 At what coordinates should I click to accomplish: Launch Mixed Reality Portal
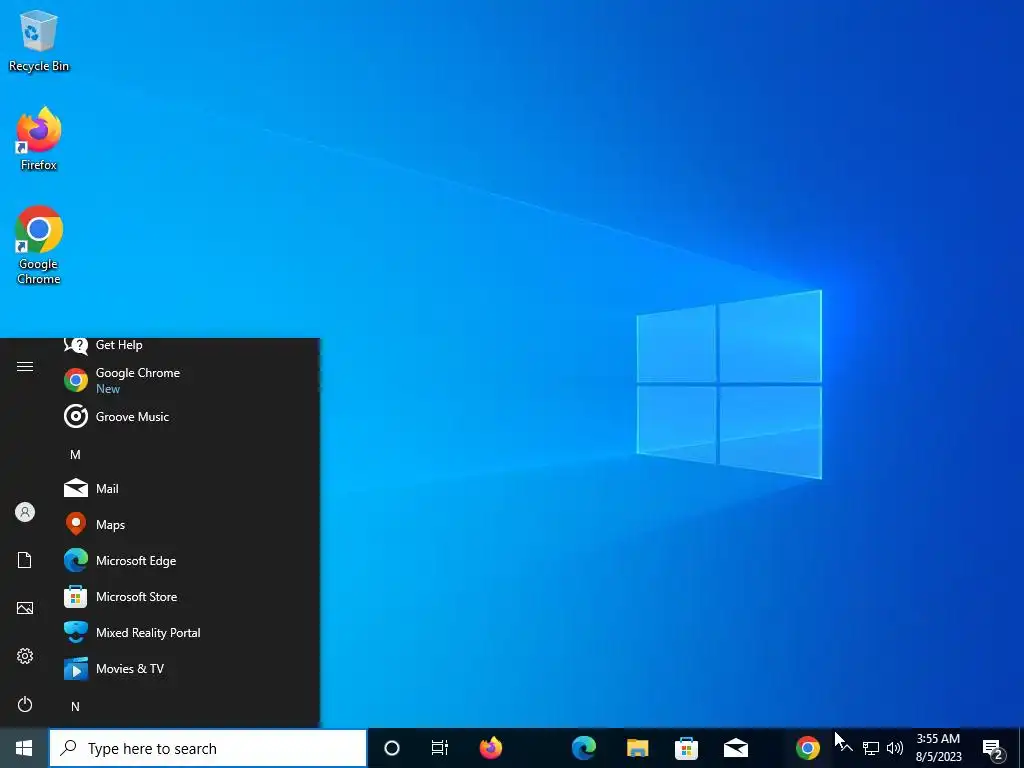click(x=187, y=632)
